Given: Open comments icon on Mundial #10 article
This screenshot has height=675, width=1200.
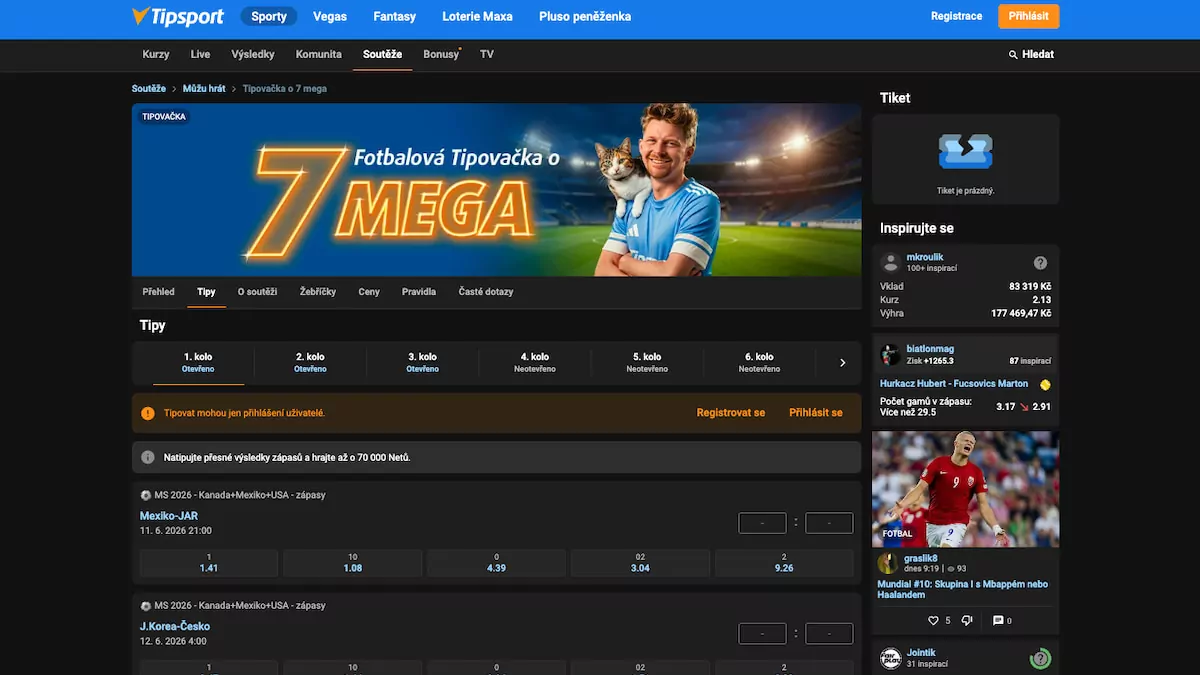Looking at the screenshot, I should [998, 621].
